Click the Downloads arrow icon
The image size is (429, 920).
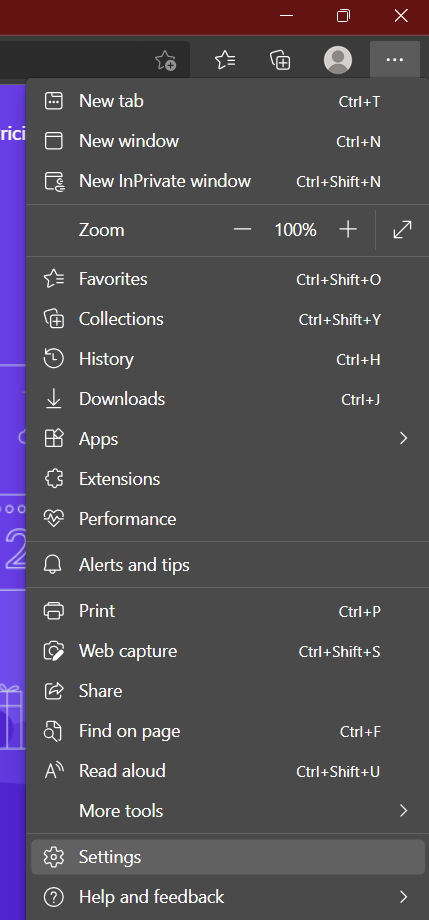(53, 399)
